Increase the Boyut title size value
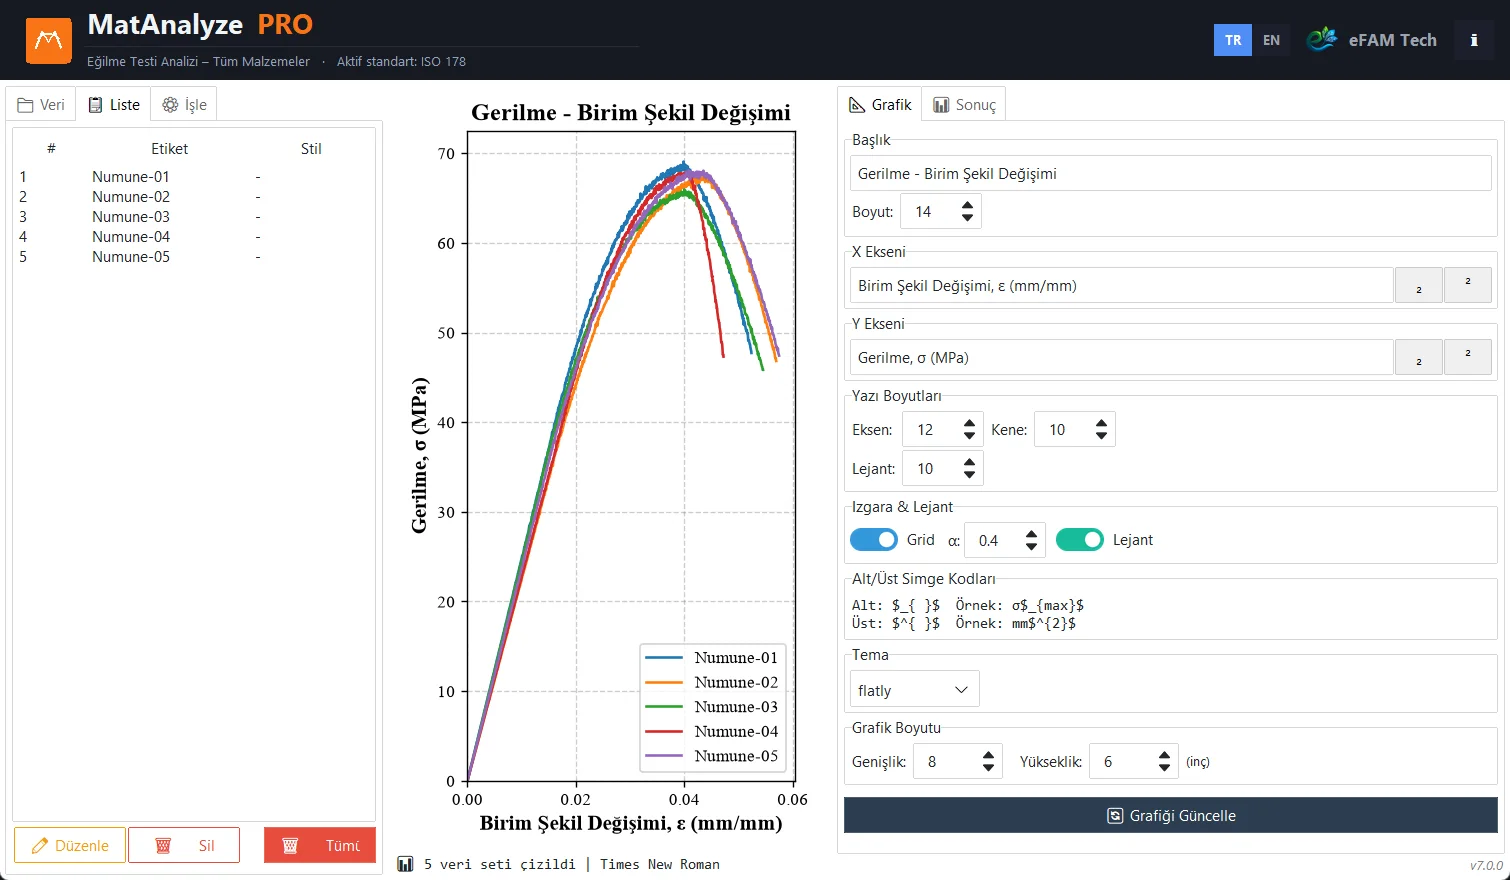Screen dimensions: 1510x880 [x=967, y=205]
